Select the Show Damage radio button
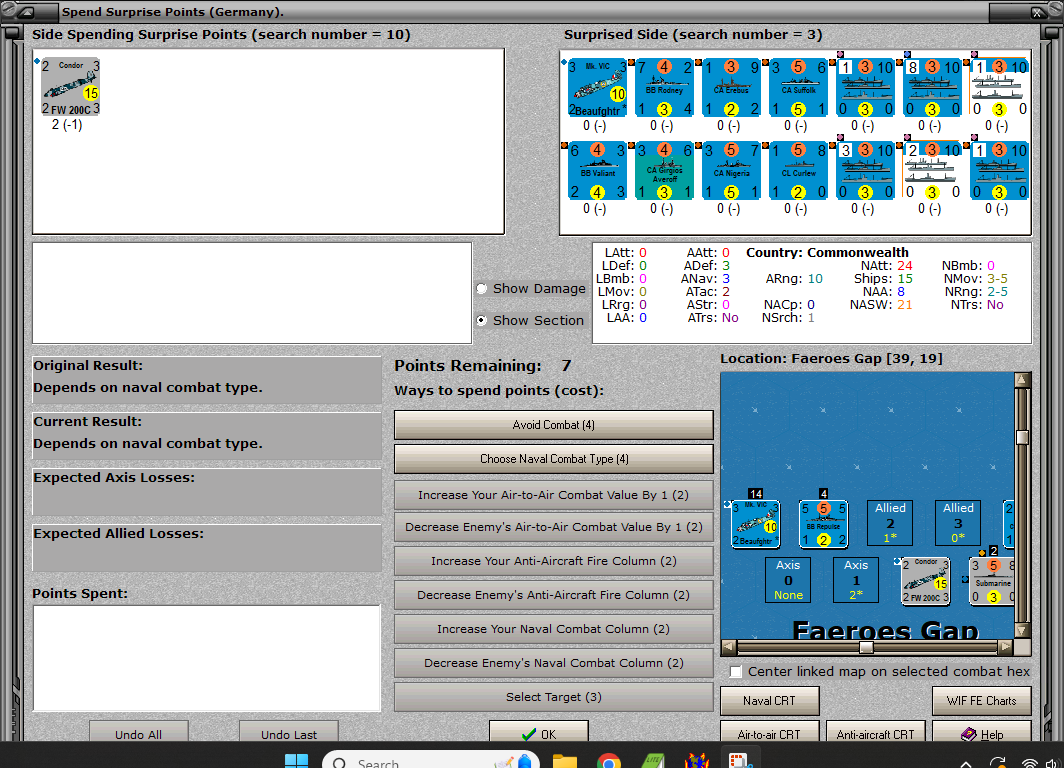 pos(482,288)
